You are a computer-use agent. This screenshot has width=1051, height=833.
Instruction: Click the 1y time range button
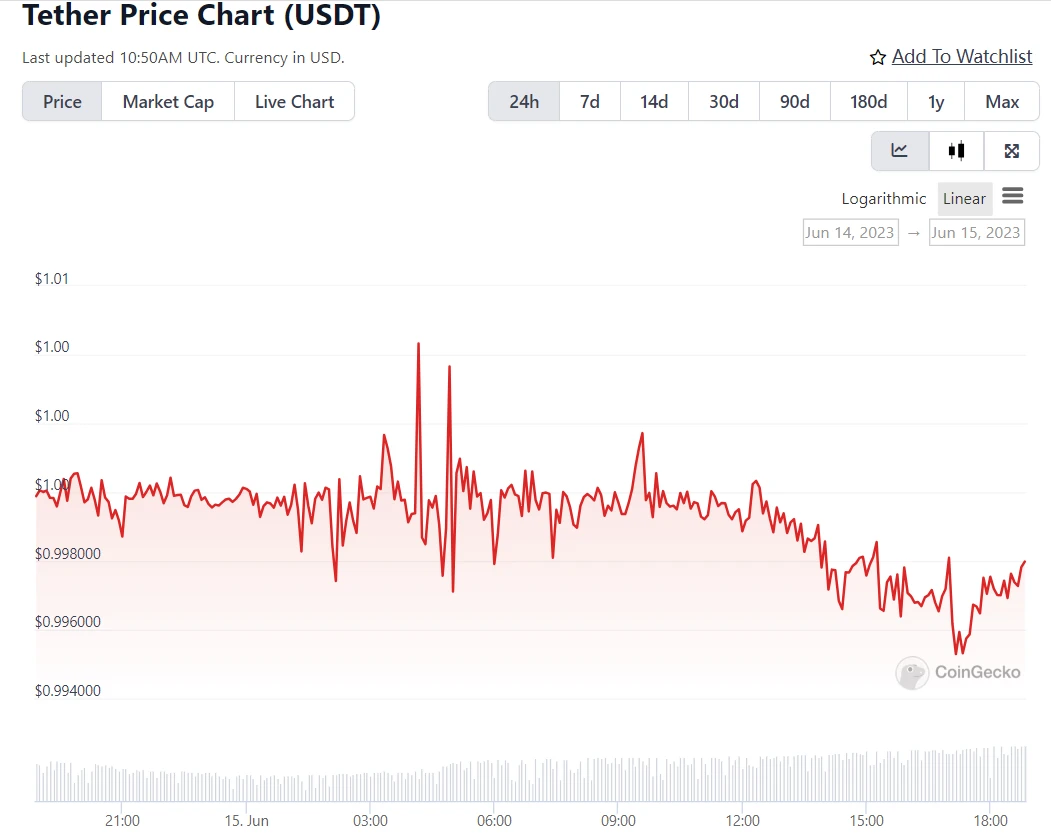(x=936, y=102)
